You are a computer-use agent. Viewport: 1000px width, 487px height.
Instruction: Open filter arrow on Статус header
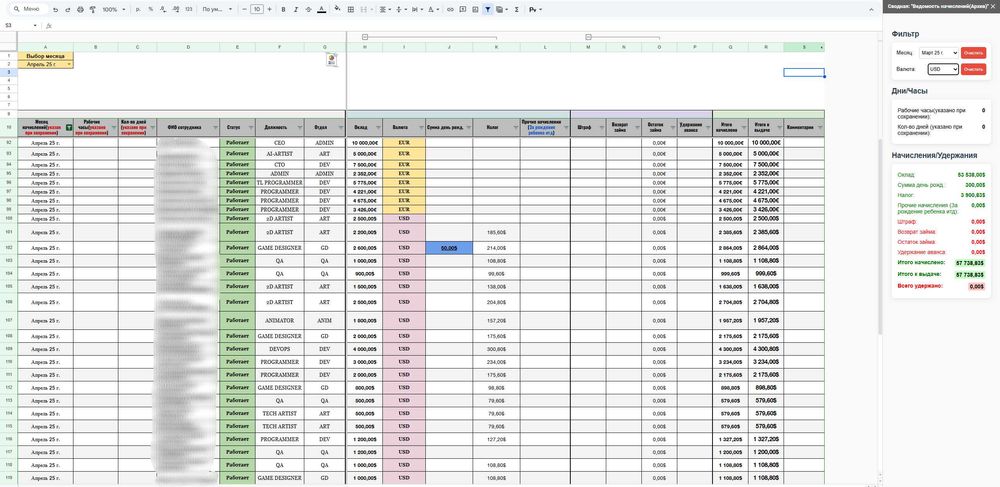[251, 128]
